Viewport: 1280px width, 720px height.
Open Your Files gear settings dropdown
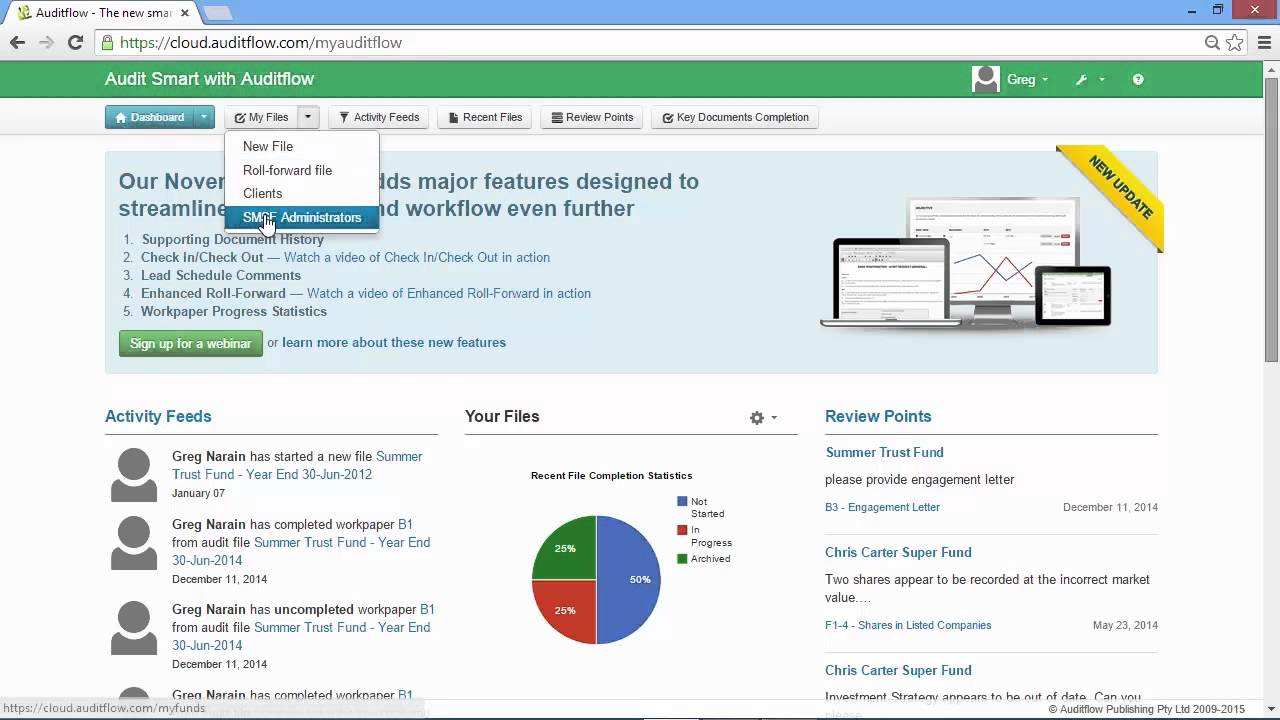(x=763, y=418)
